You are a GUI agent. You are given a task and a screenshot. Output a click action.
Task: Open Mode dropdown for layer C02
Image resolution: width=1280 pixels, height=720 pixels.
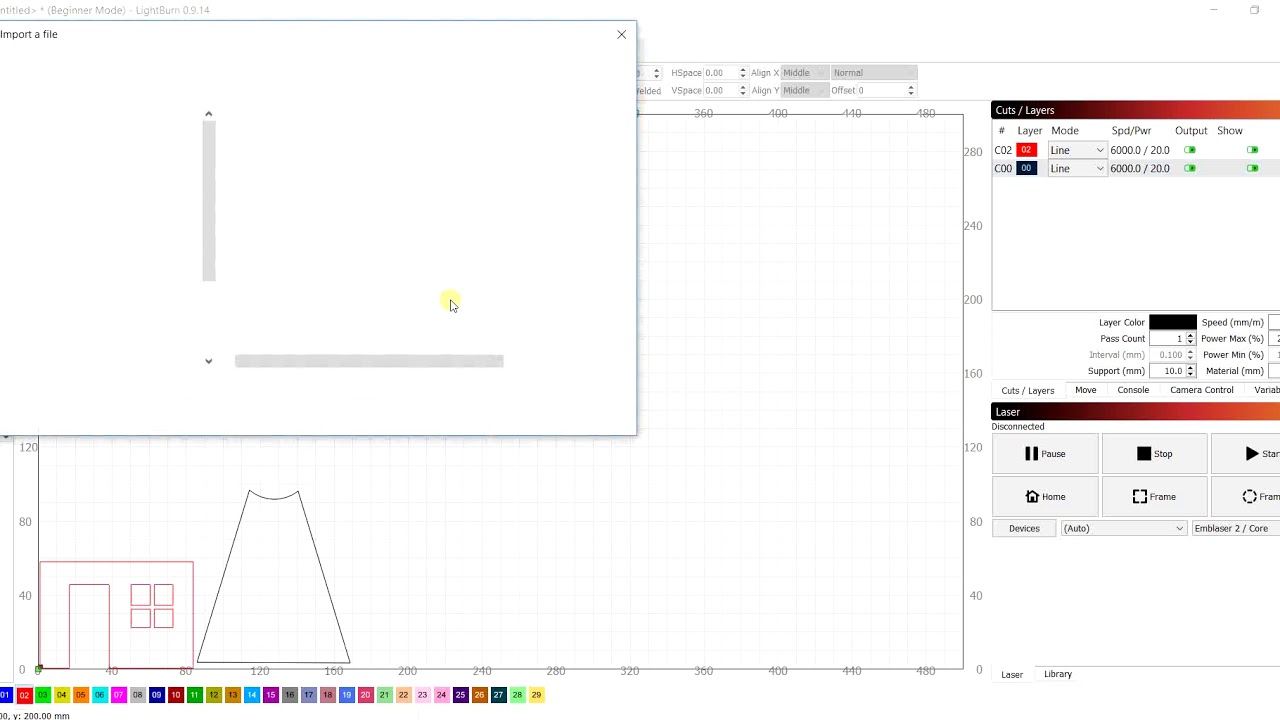click(x=1076, y=150)
